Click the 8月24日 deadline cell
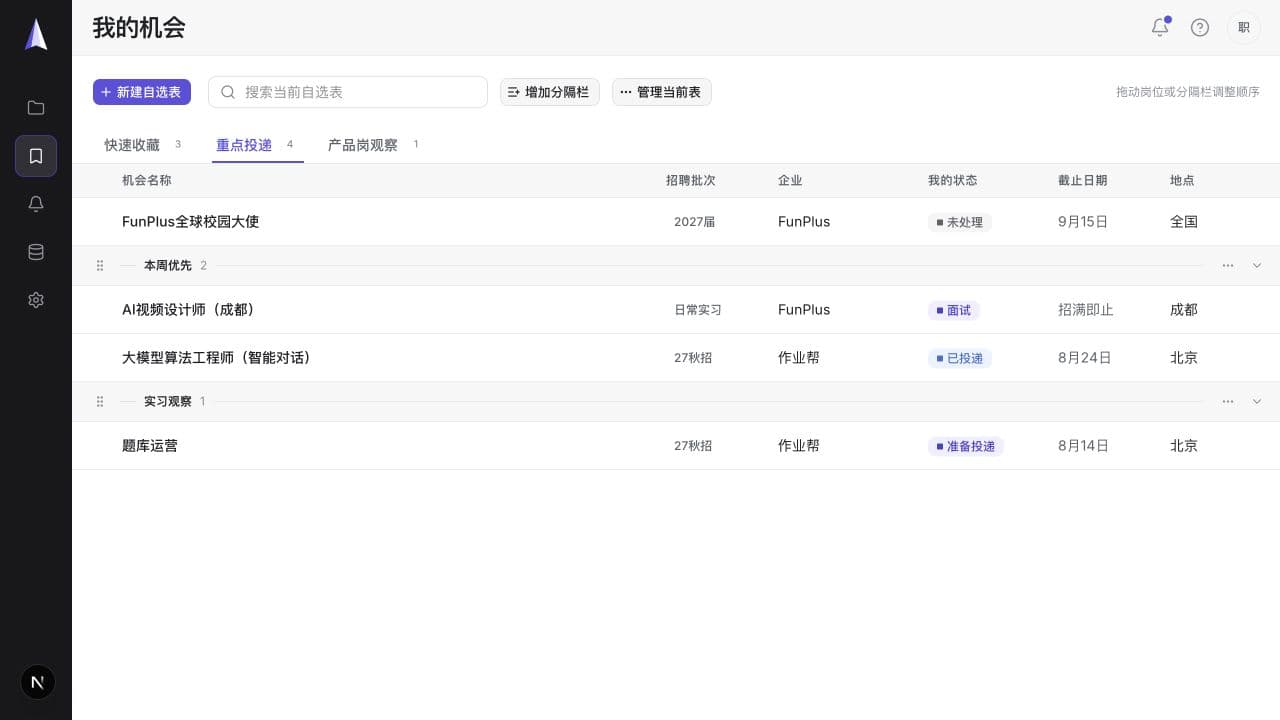 pos(1085,358)
